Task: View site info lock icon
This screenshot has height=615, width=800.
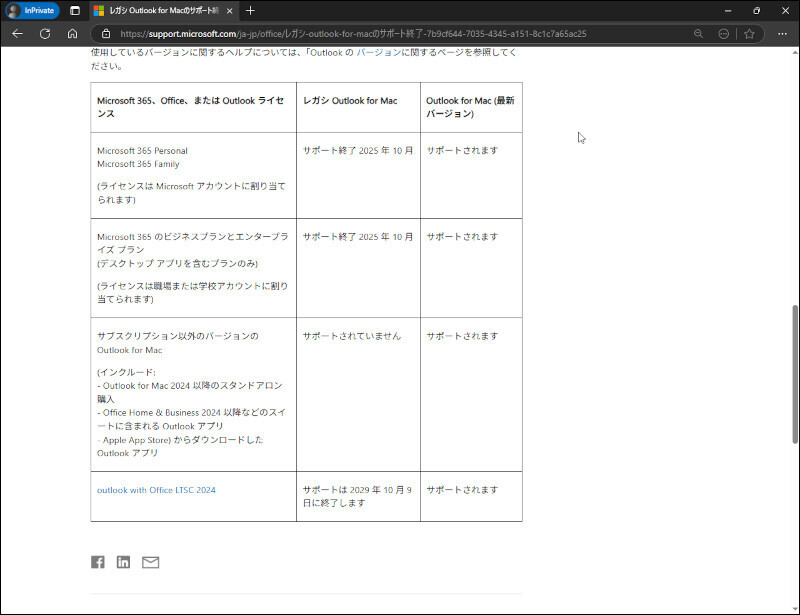Action: [106, 34]
